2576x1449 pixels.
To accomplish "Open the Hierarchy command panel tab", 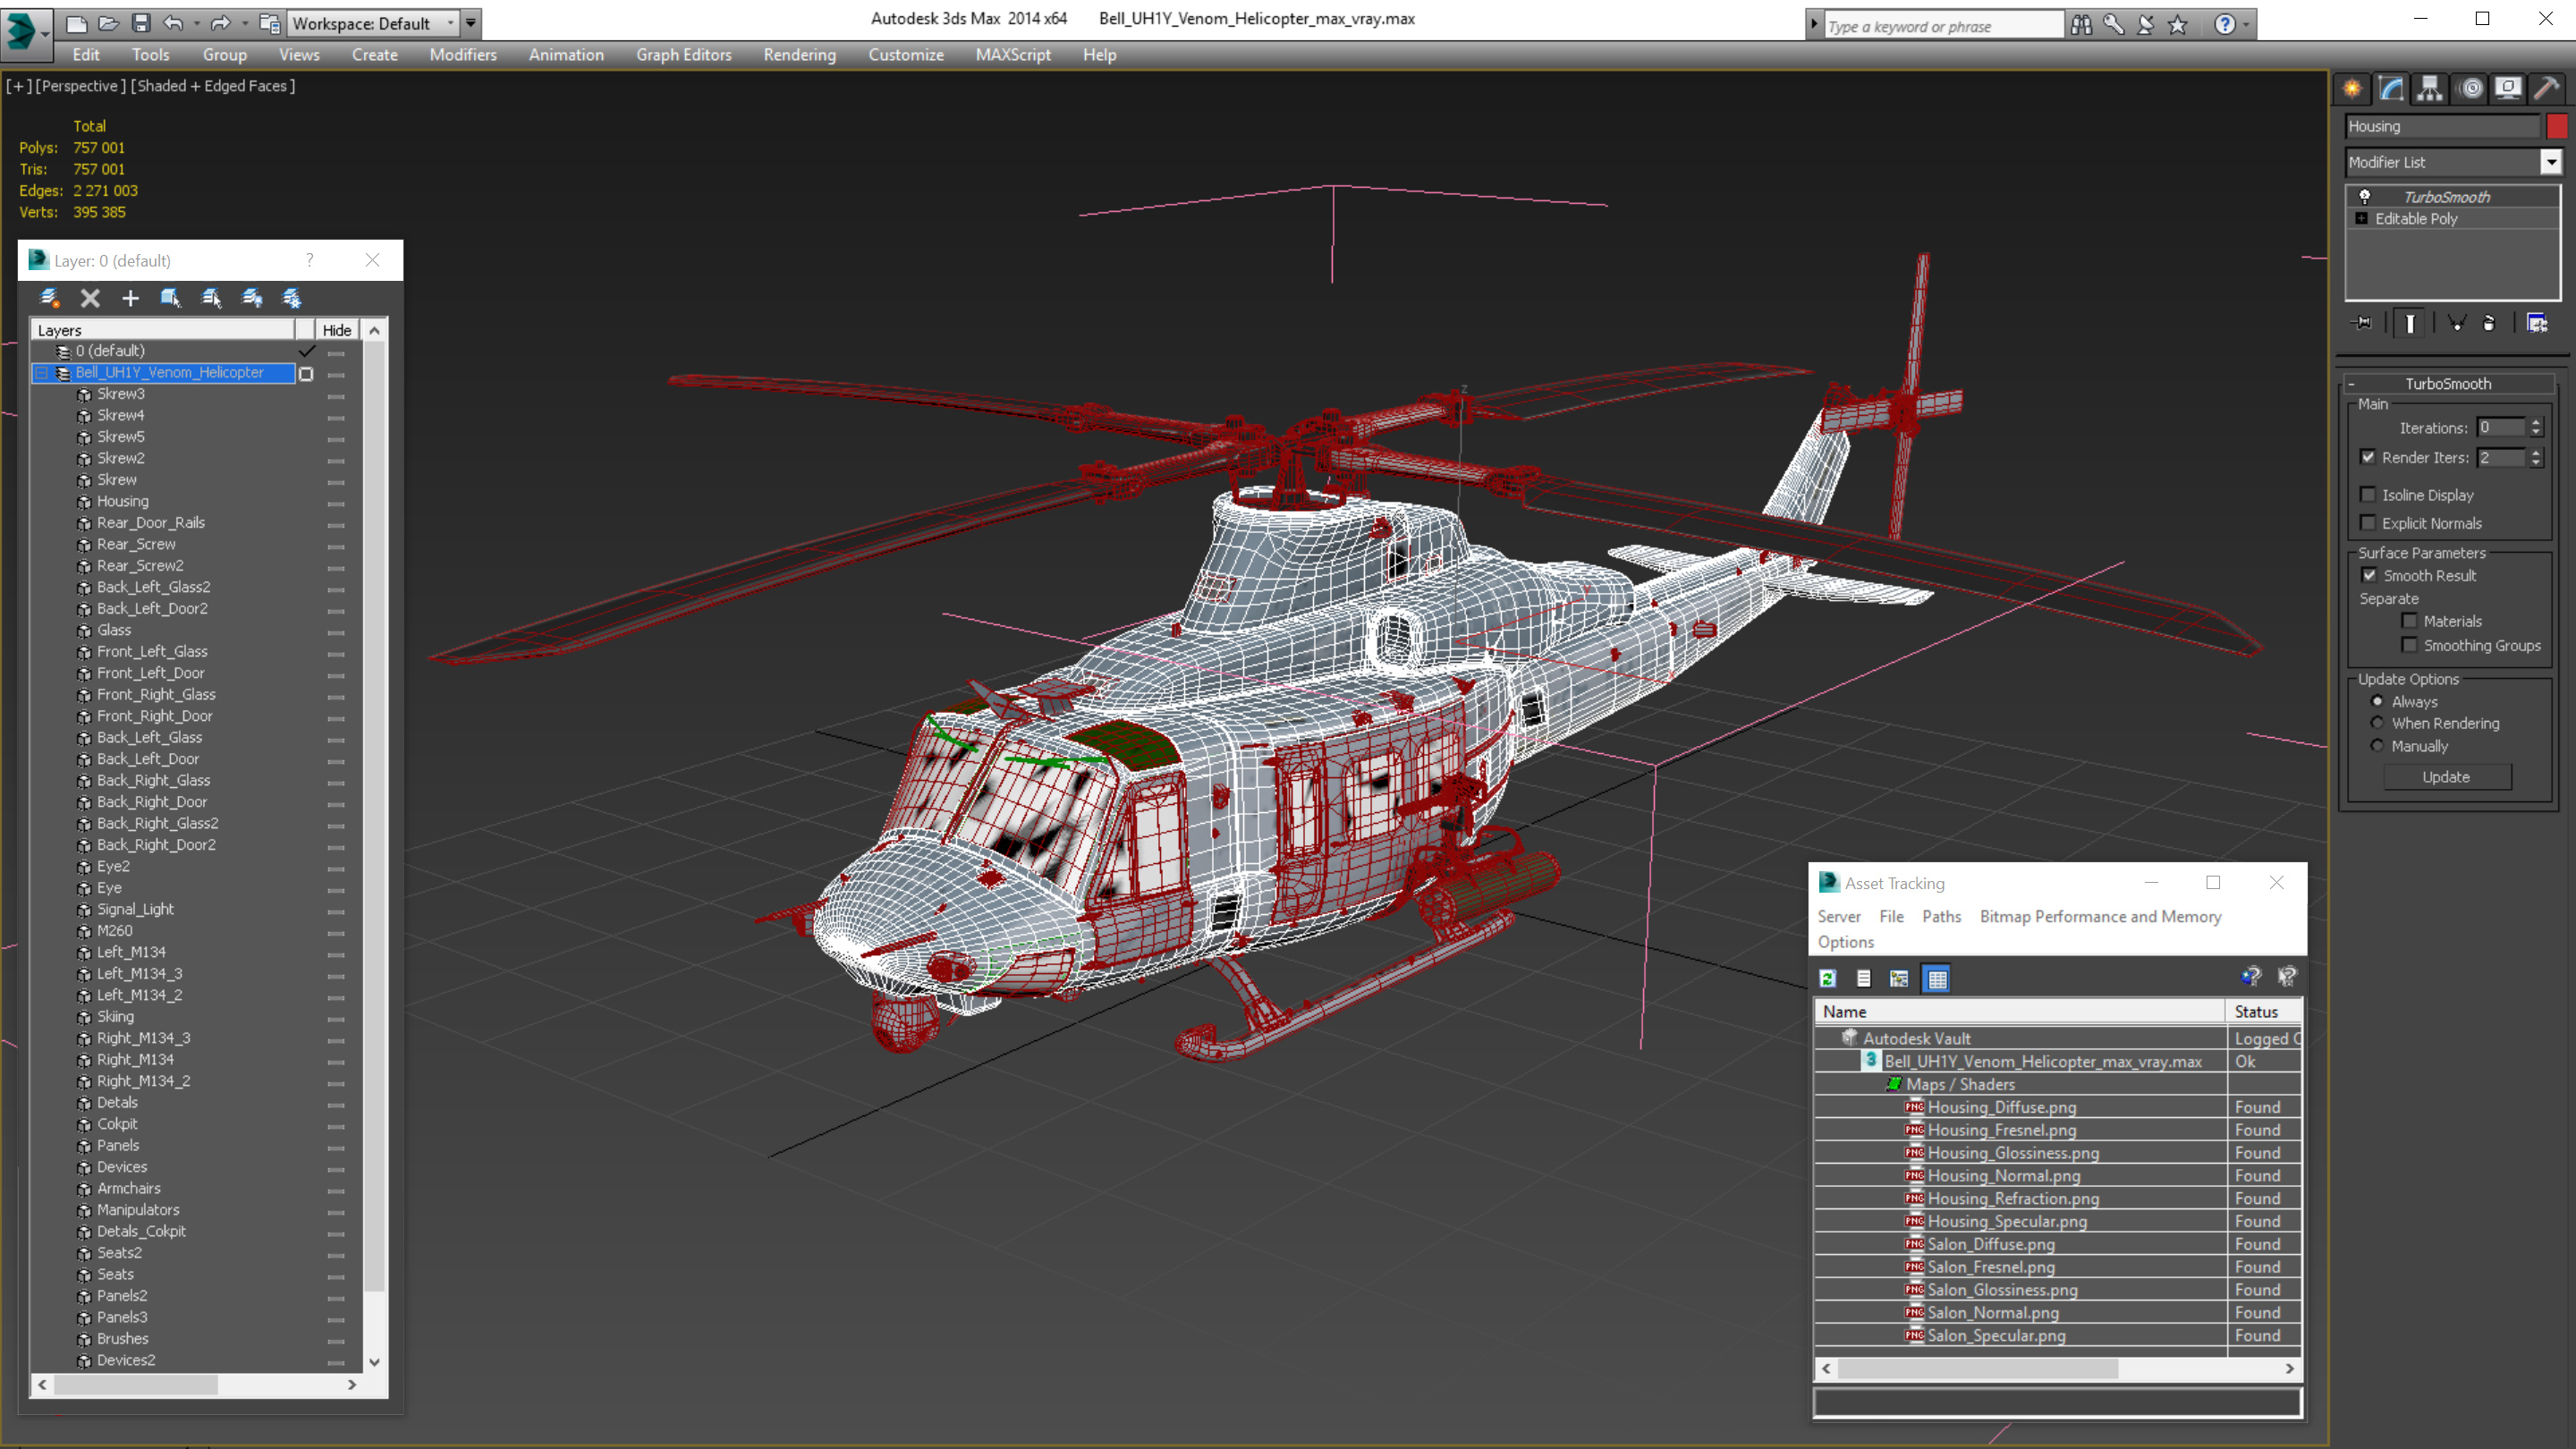I will [x=2429, y=88].
